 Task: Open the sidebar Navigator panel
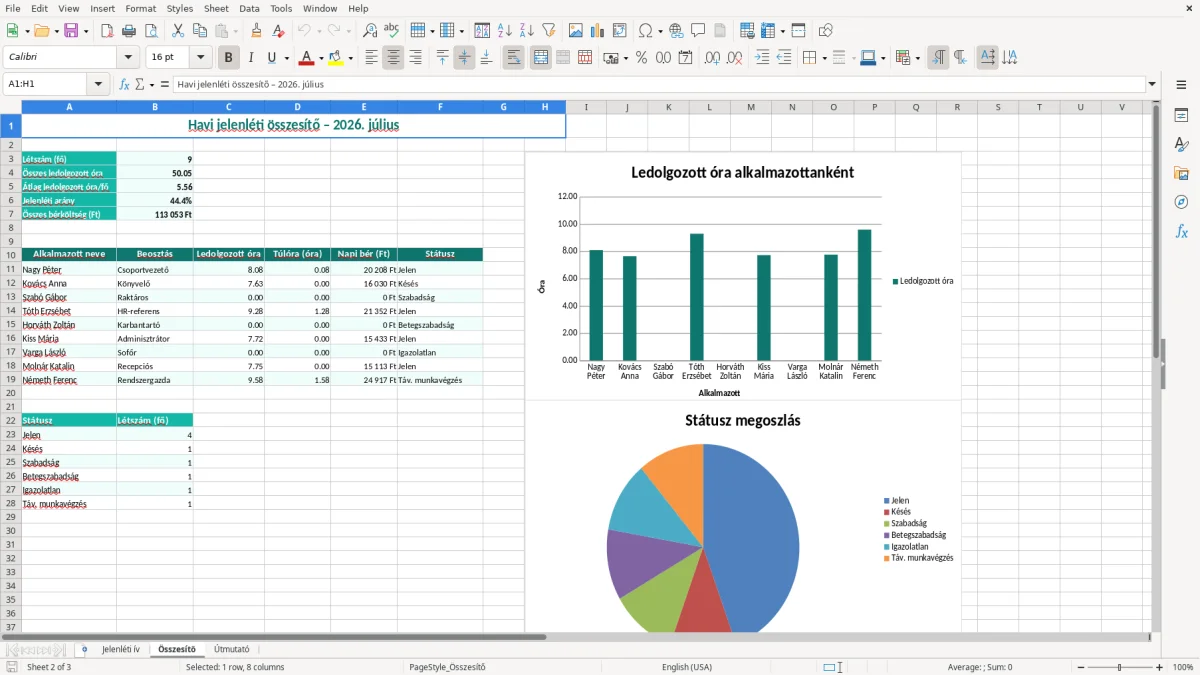point(1181,202)
